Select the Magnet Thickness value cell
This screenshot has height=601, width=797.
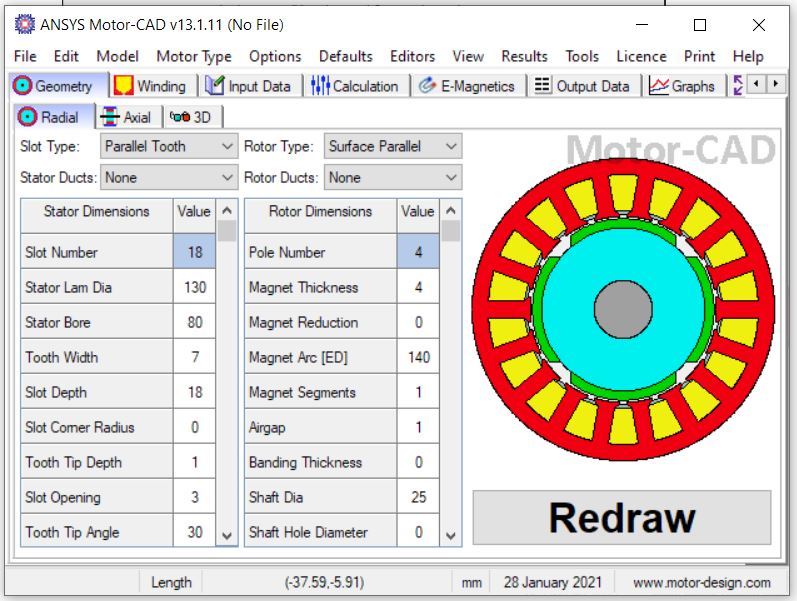pyautogui.click(x=418, y=287)
